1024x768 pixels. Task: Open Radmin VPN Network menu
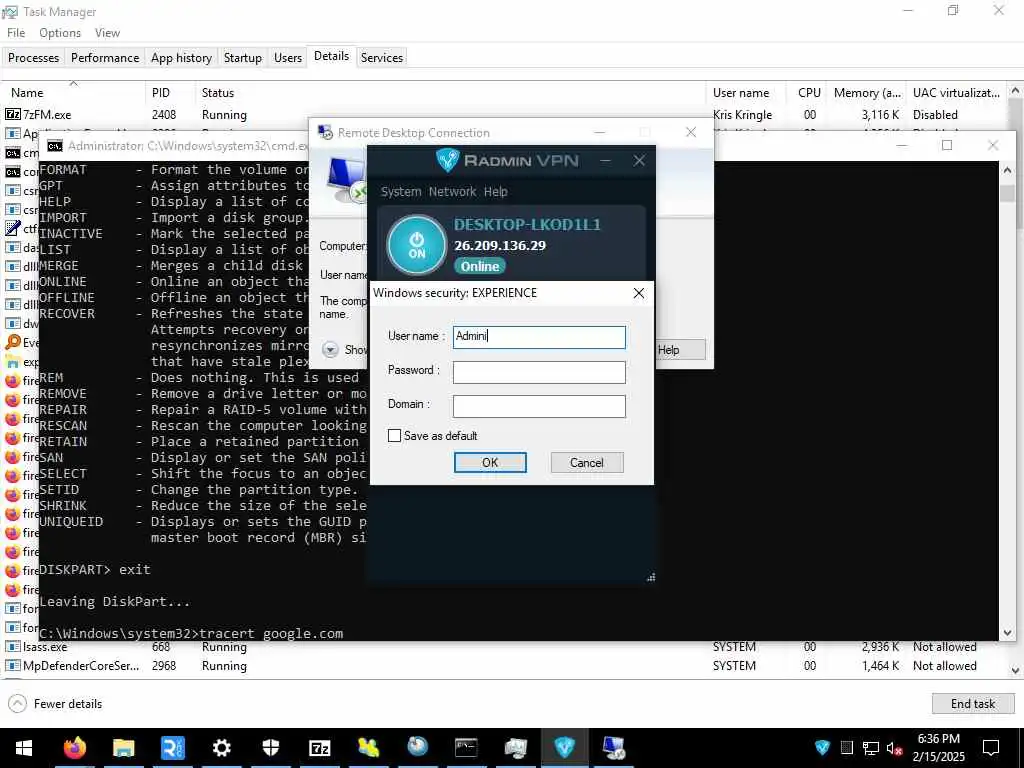click(x=452, y=192)
